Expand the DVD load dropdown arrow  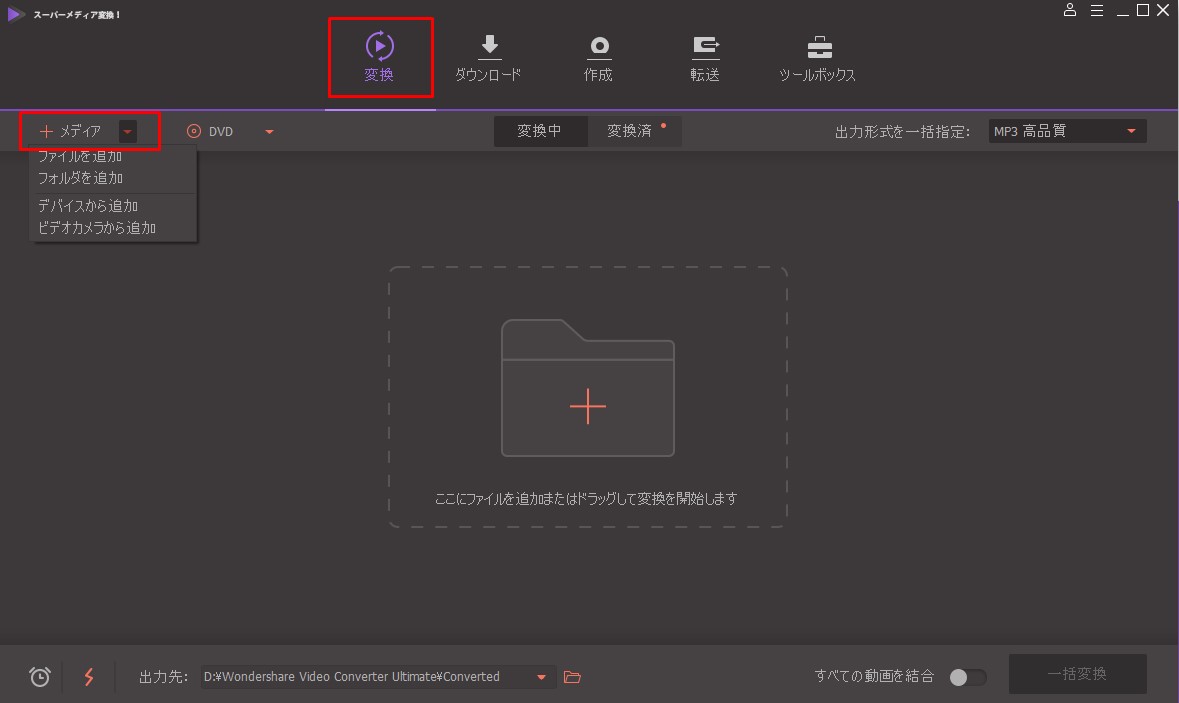pos(269,131)
